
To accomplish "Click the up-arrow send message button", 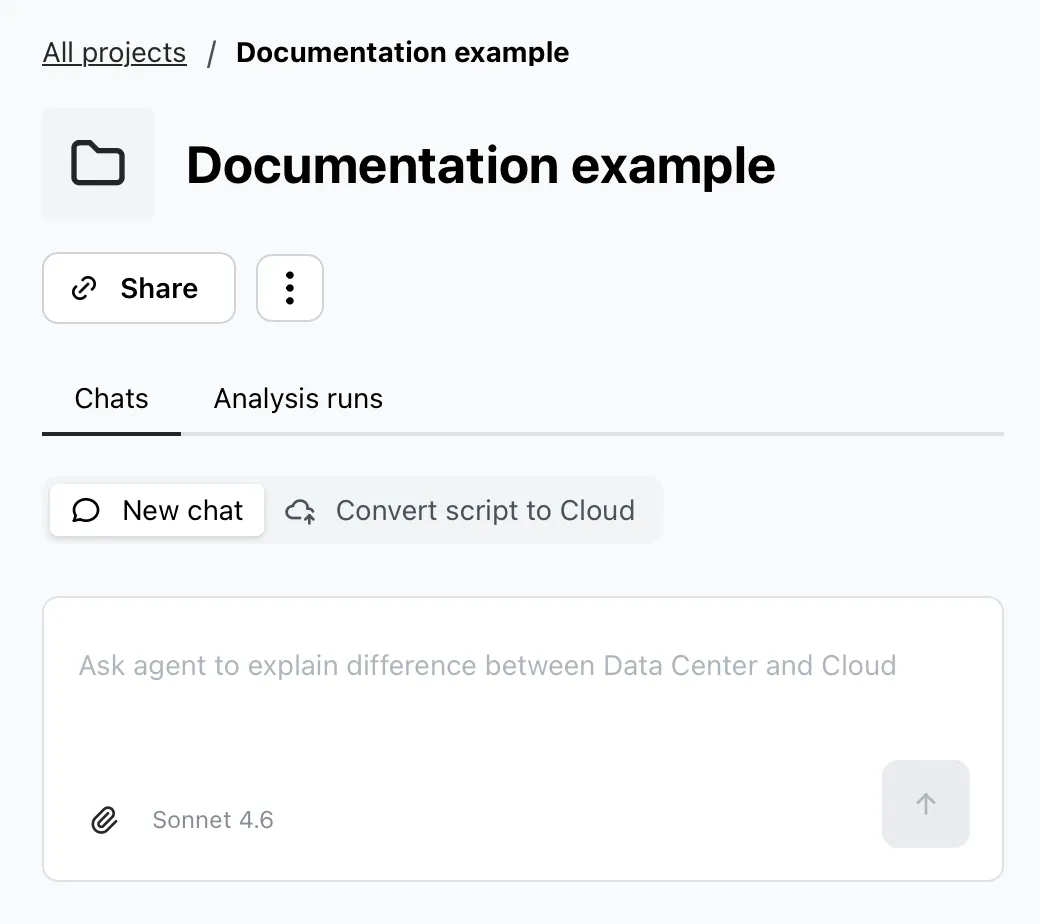I will 925,803.
